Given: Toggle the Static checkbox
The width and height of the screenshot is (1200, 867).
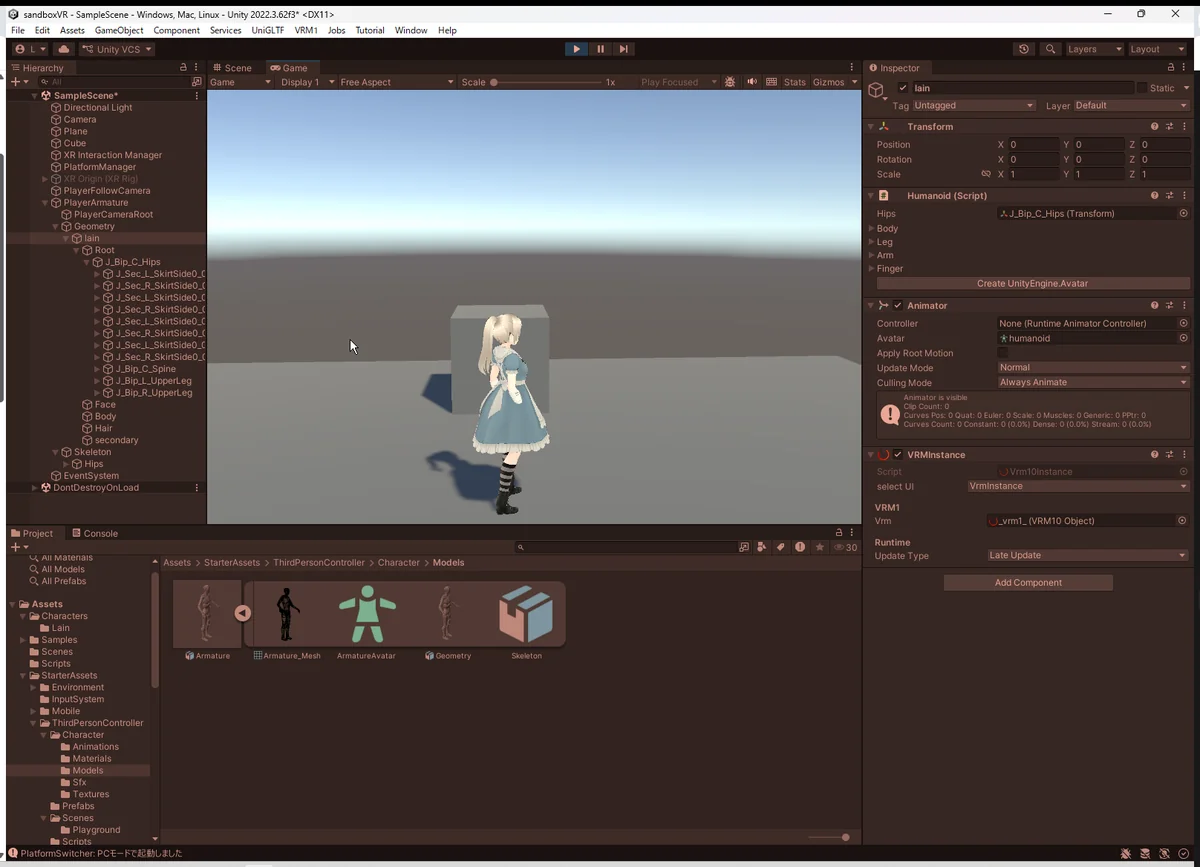Looking at the screenshot, I should [x=1142, y=88].
